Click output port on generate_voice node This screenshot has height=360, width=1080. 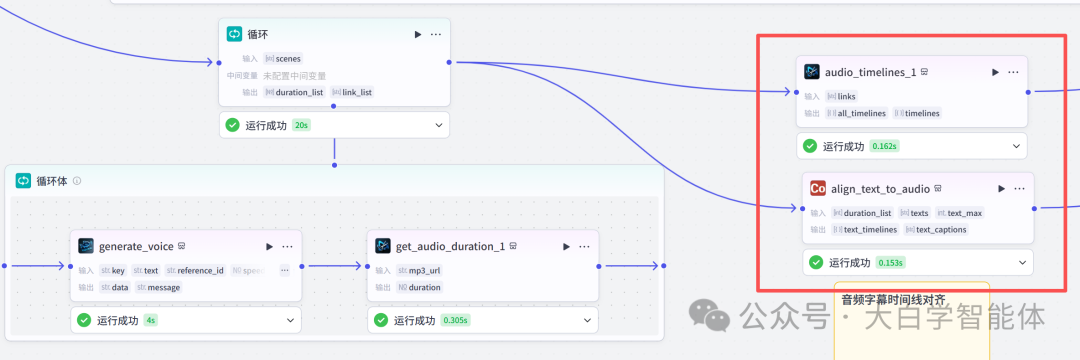click(301, 266)
